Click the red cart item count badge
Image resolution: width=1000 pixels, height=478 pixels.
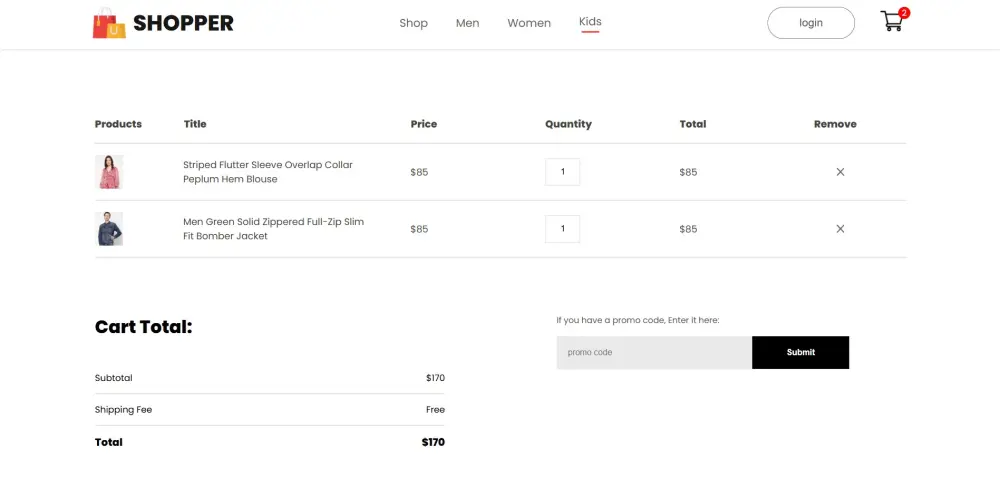(904, 13)
